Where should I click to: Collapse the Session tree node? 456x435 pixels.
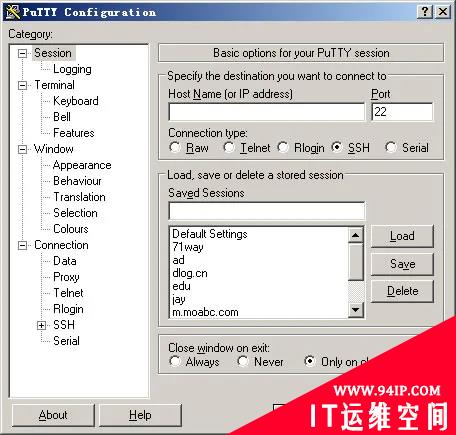pos(22,53)
